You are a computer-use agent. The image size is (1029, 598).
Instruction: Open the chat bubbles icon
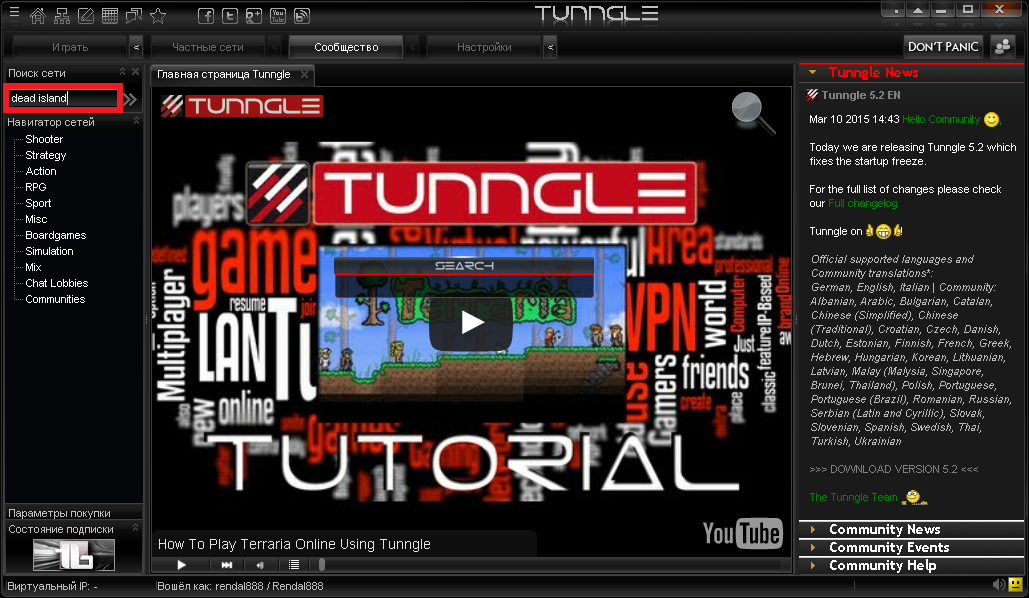(x=134, y=16)
